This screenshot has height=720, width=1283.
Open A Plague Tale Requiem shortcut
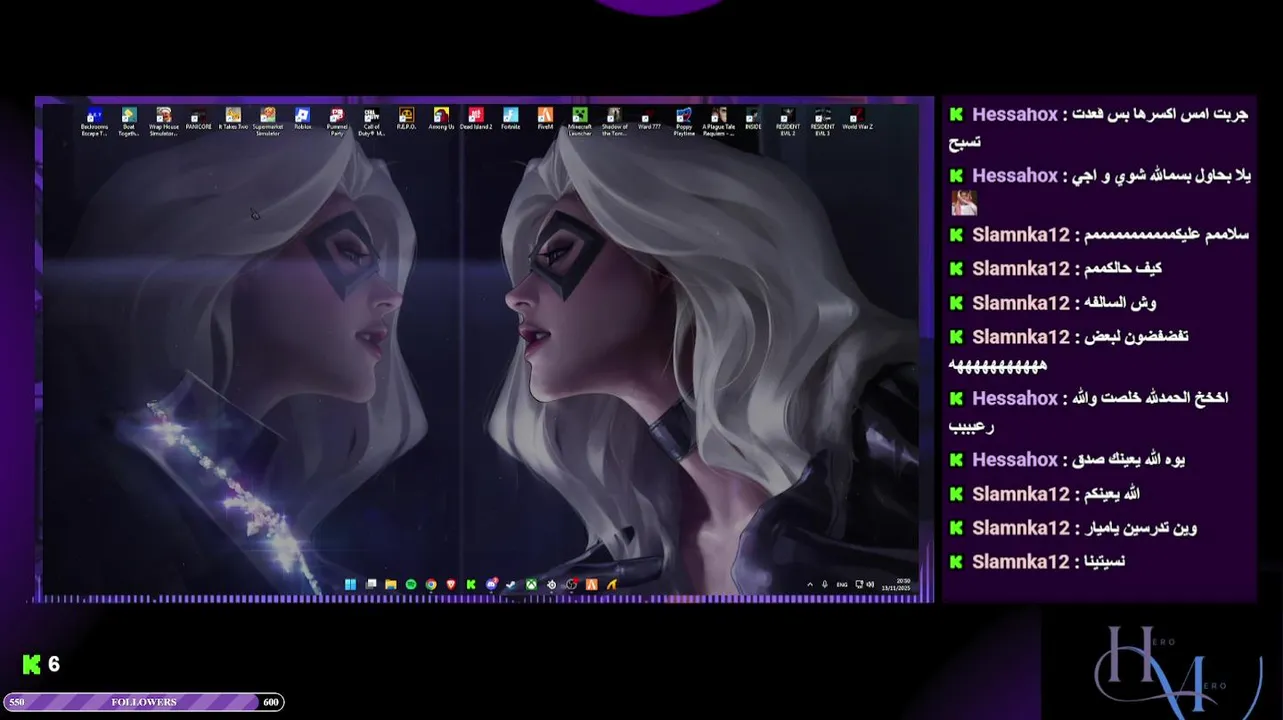tap(718, 121)
